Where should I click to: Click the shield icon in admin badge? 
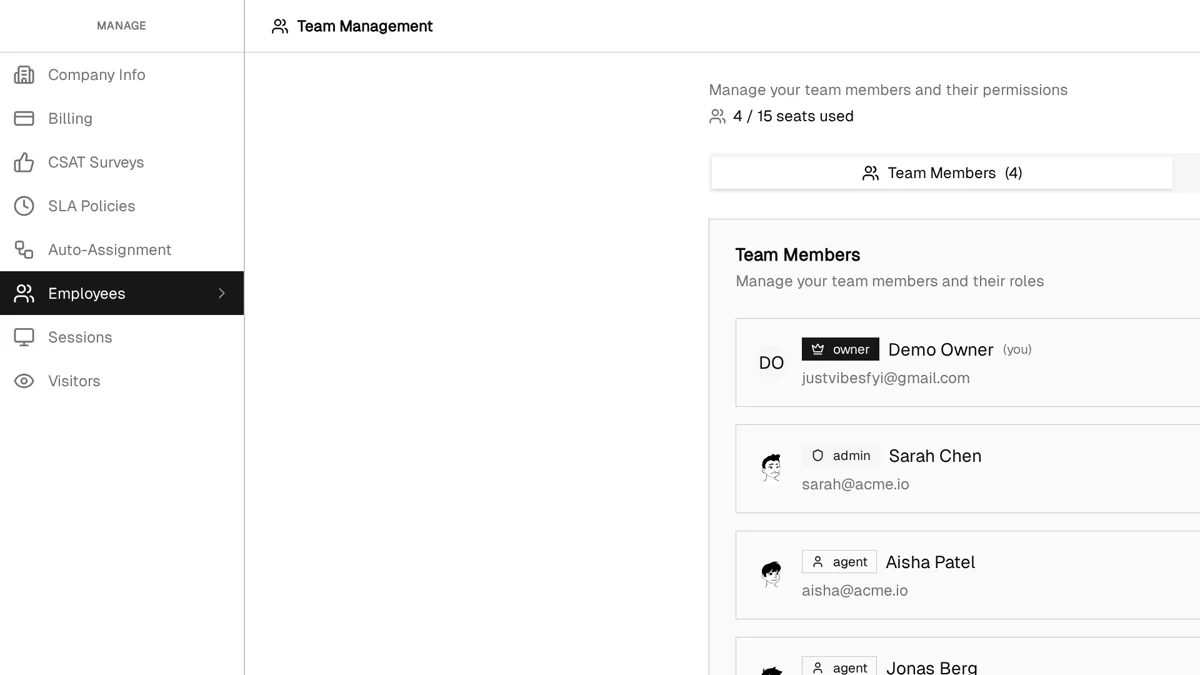pos(818,455)
